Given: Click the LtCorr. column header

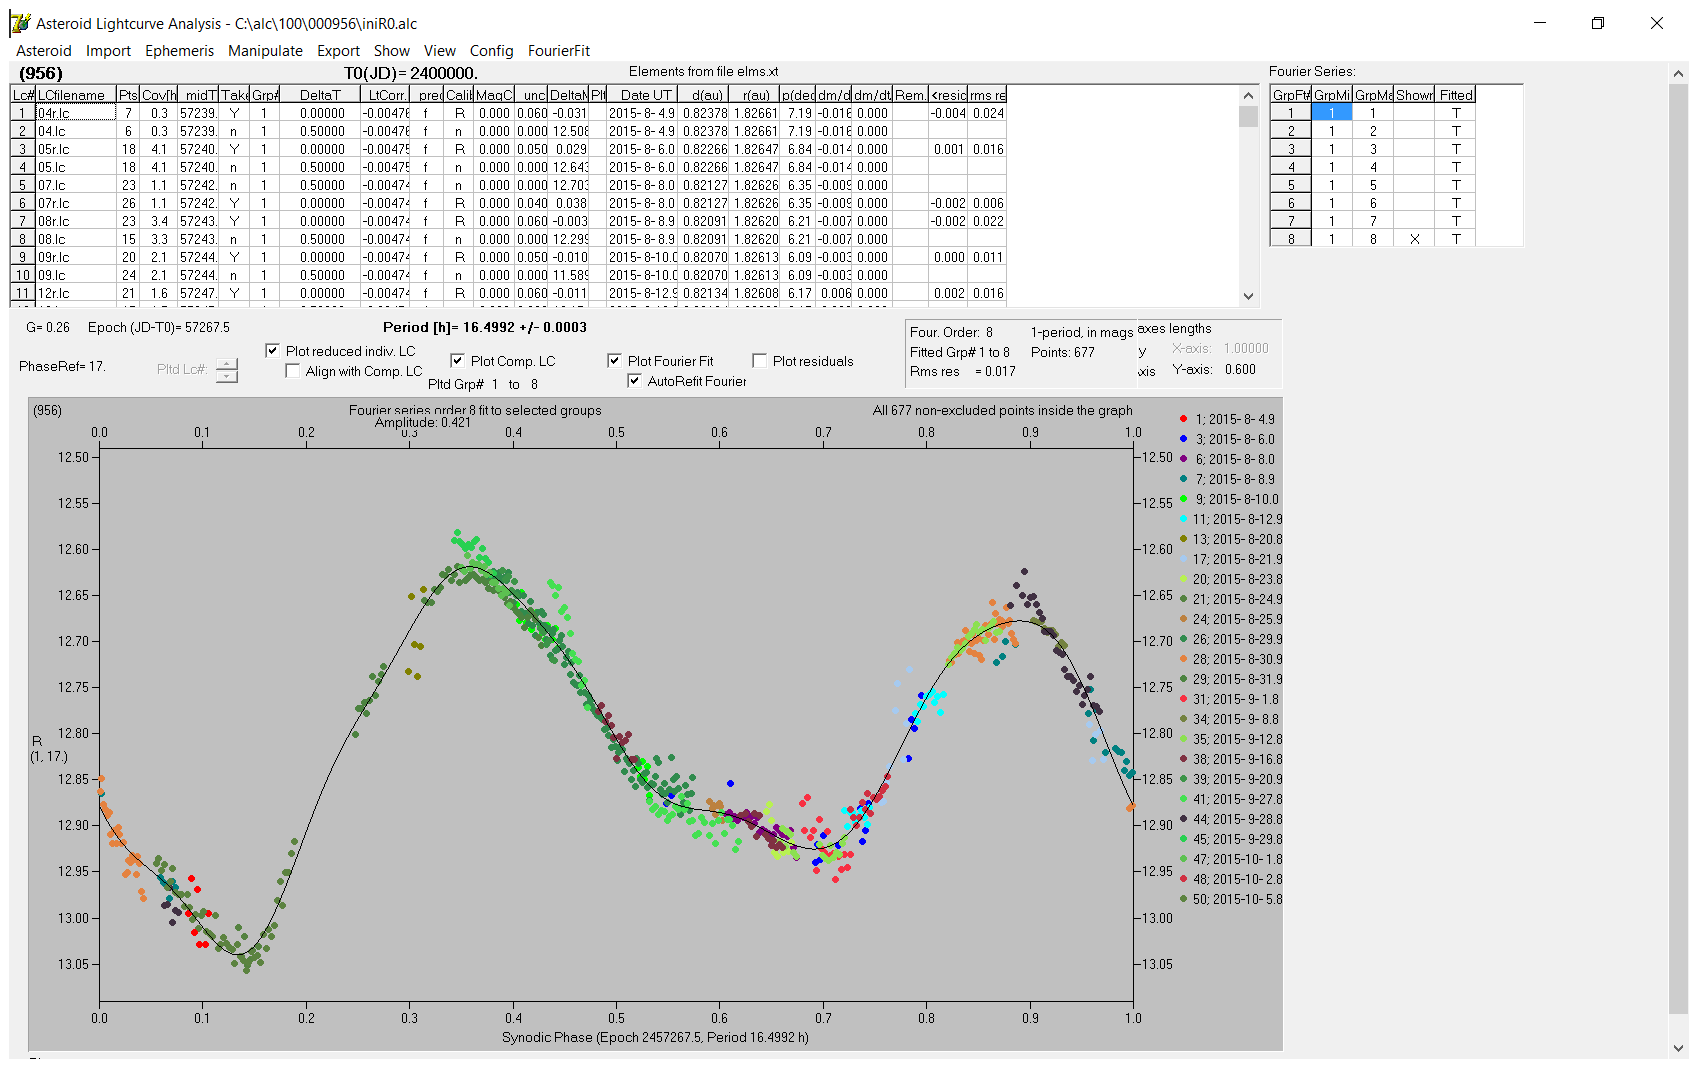Looking at the screenshot, I should pyautogui.click(x=385, y=95).
